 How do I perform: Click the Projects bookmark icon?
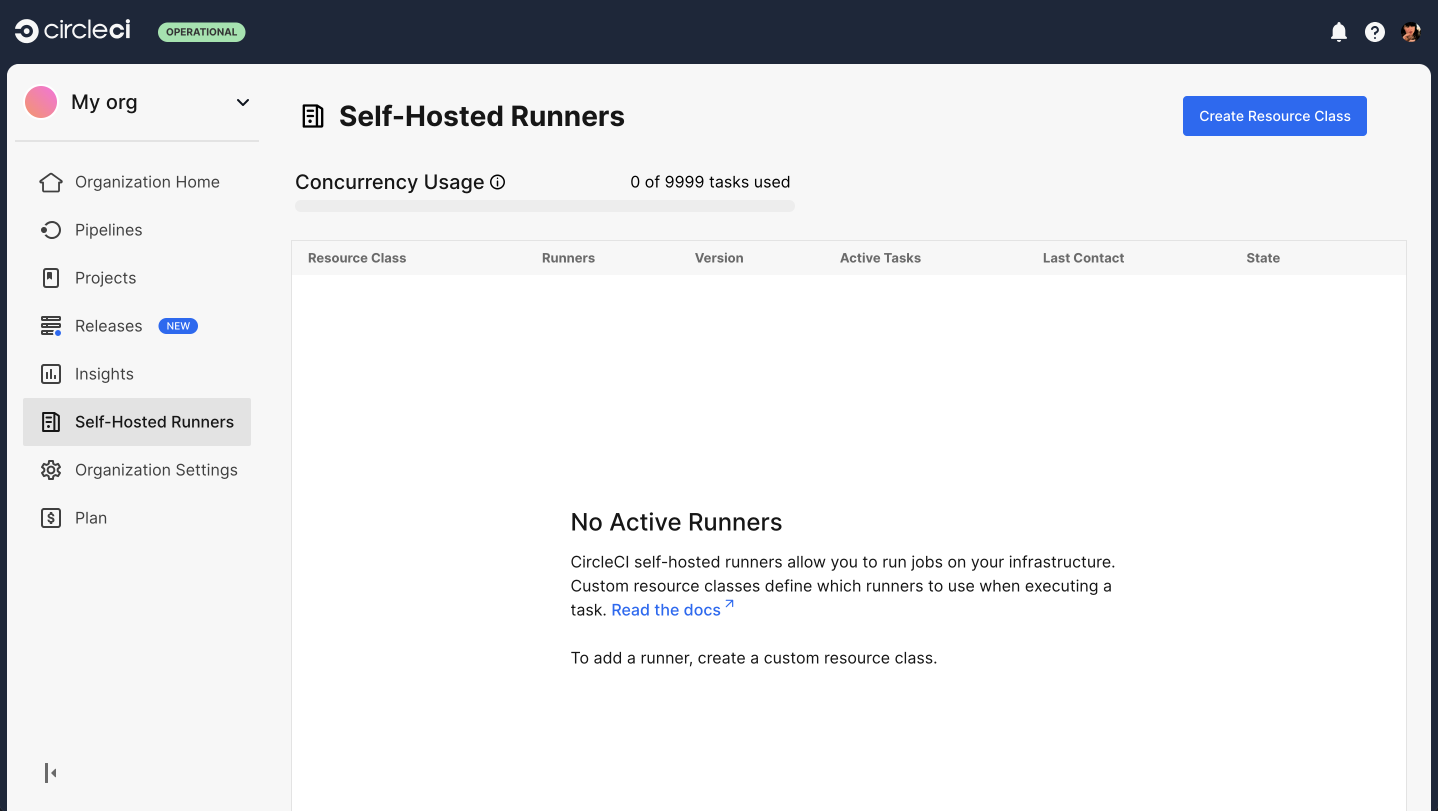pos(51,278)
